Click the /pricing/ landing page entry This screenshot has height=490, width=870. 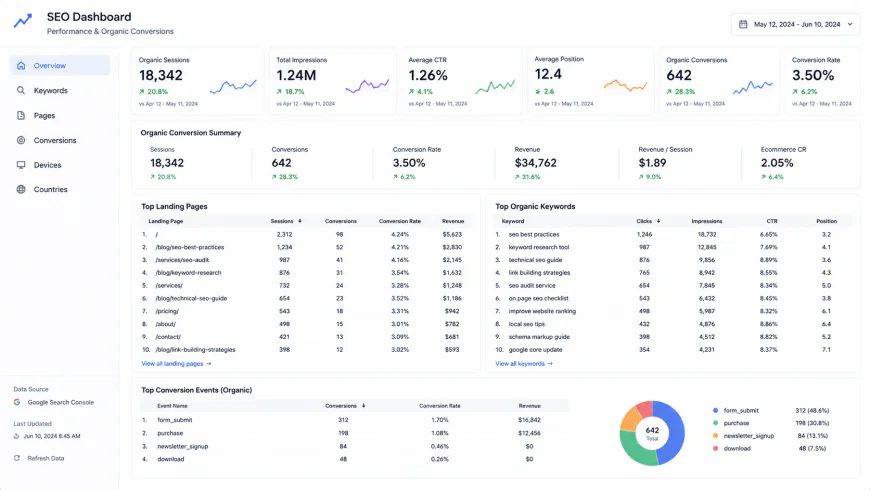tap(167, 311)
